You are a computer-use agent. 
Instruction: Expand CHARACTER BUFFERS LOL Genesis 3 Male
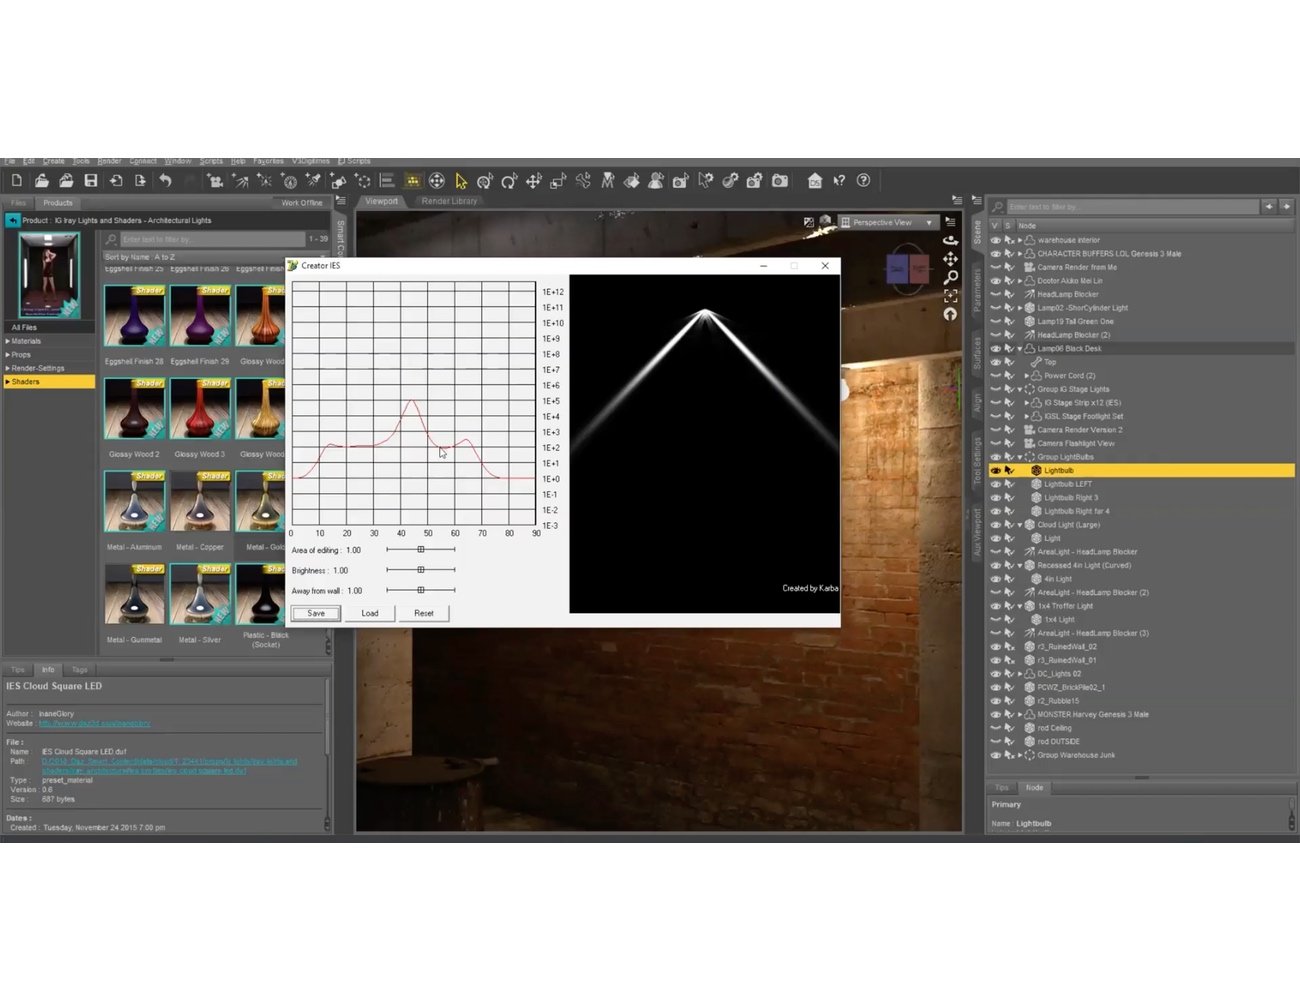tap(1020, 254)
